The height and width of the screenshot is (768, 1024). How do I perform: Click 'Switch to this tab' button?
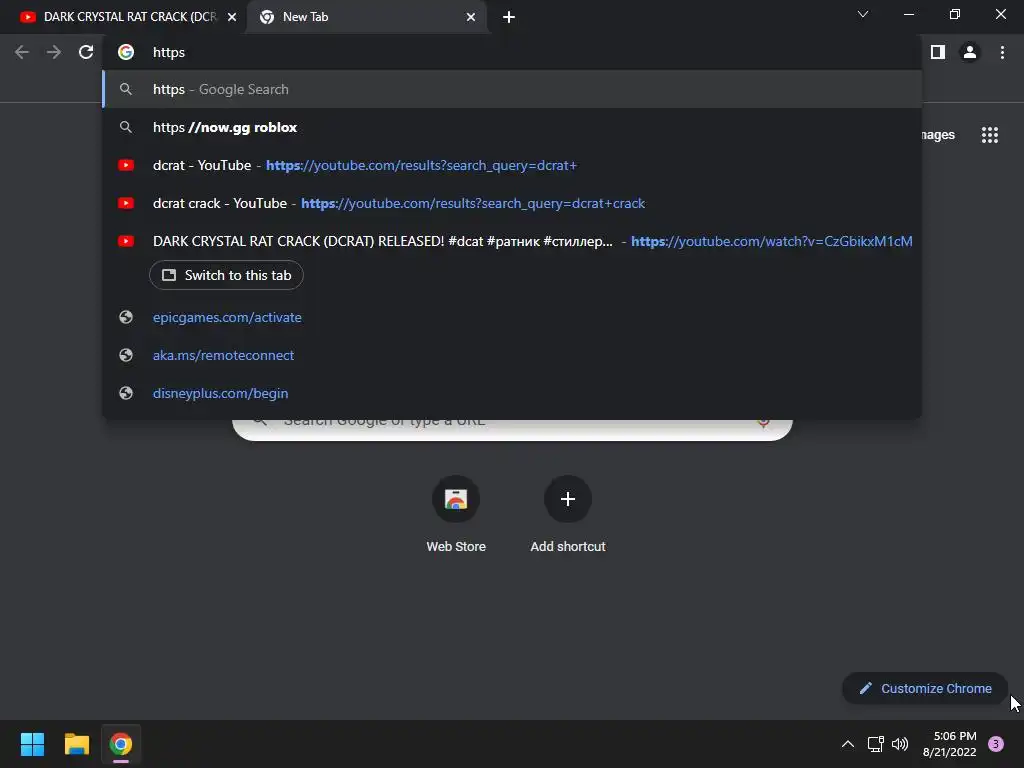coord(227,275)
